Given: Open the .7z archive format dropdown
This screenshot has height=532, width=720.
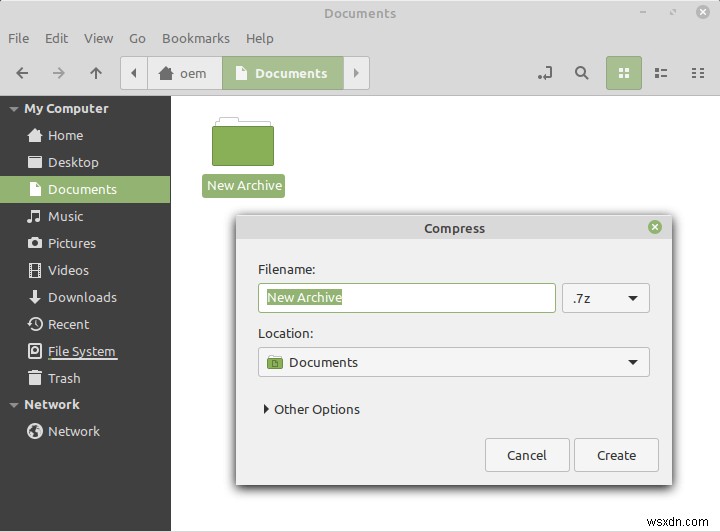Looking at the screenshot, I should click(x=606, y=298).
